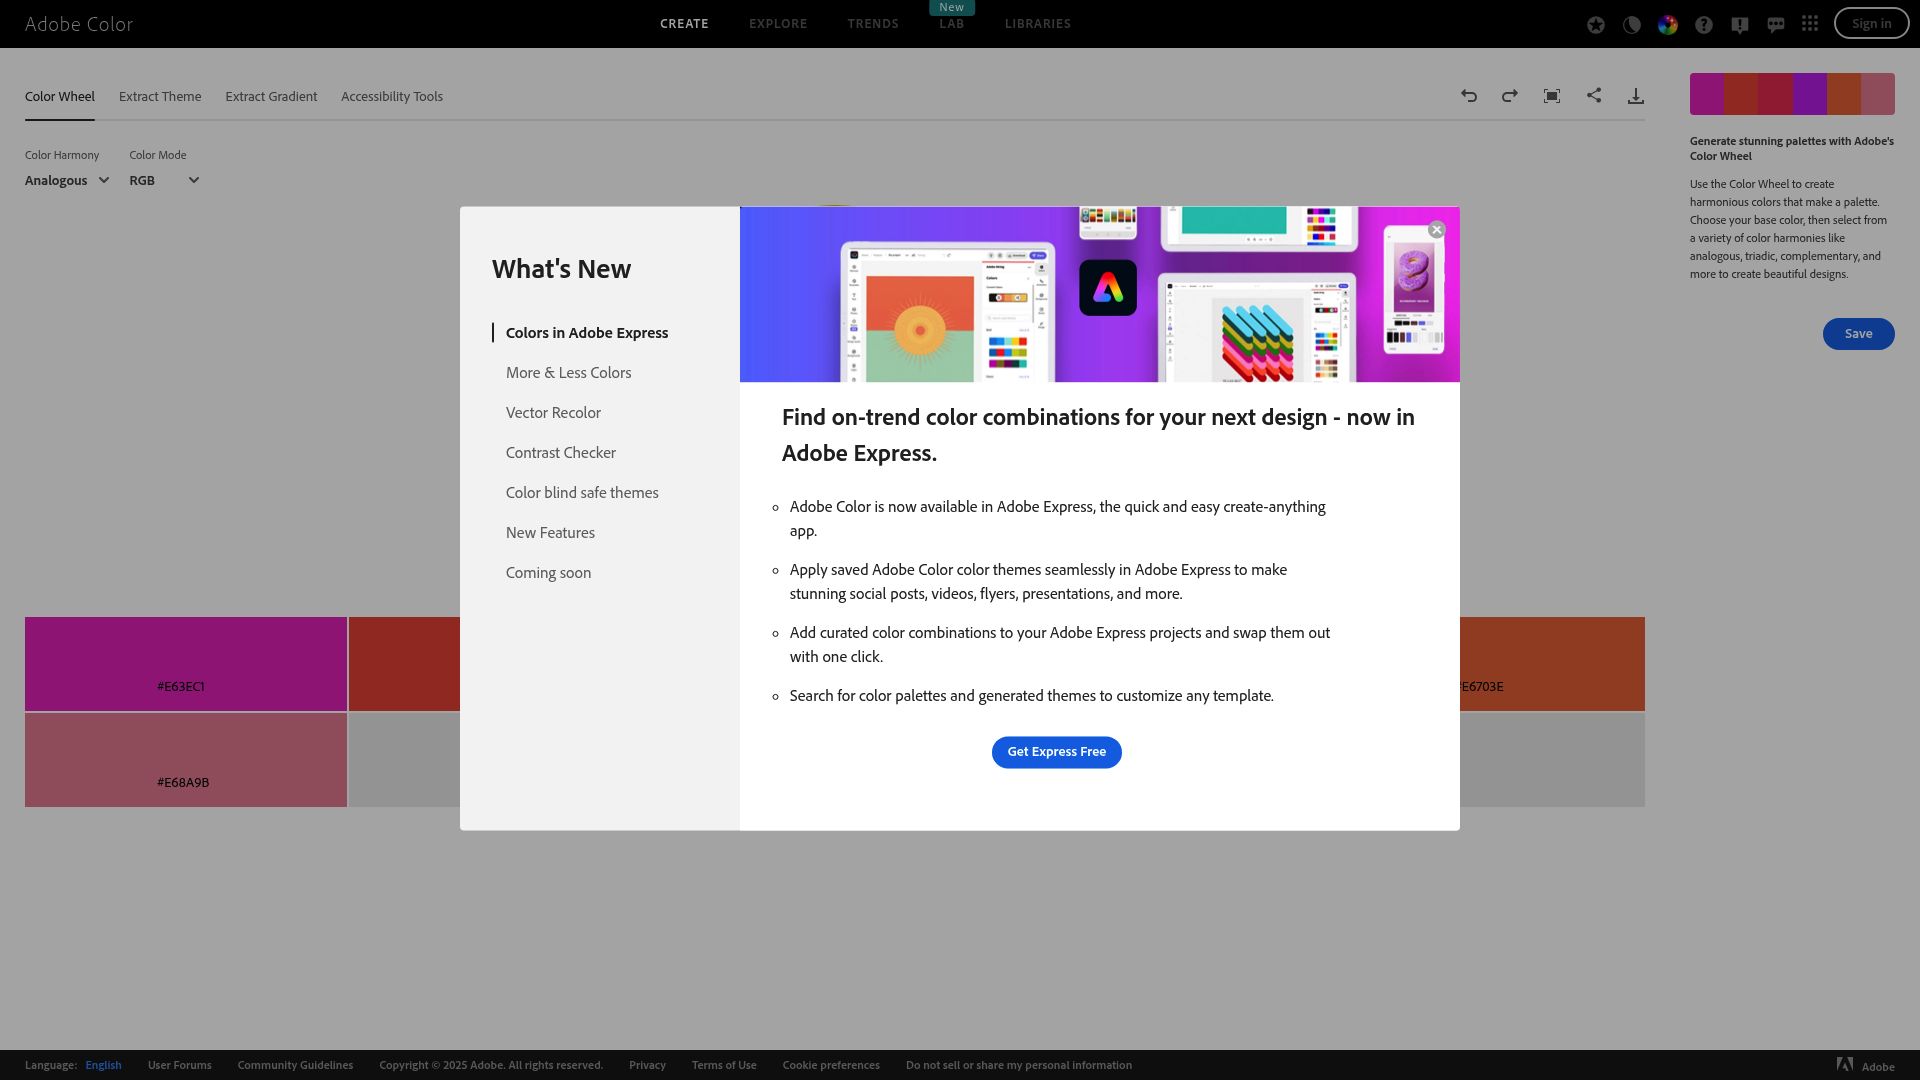Select Contrast Checker in What's New list
This screenshot has width=1920, height=1080.
[x=561, y=452]
